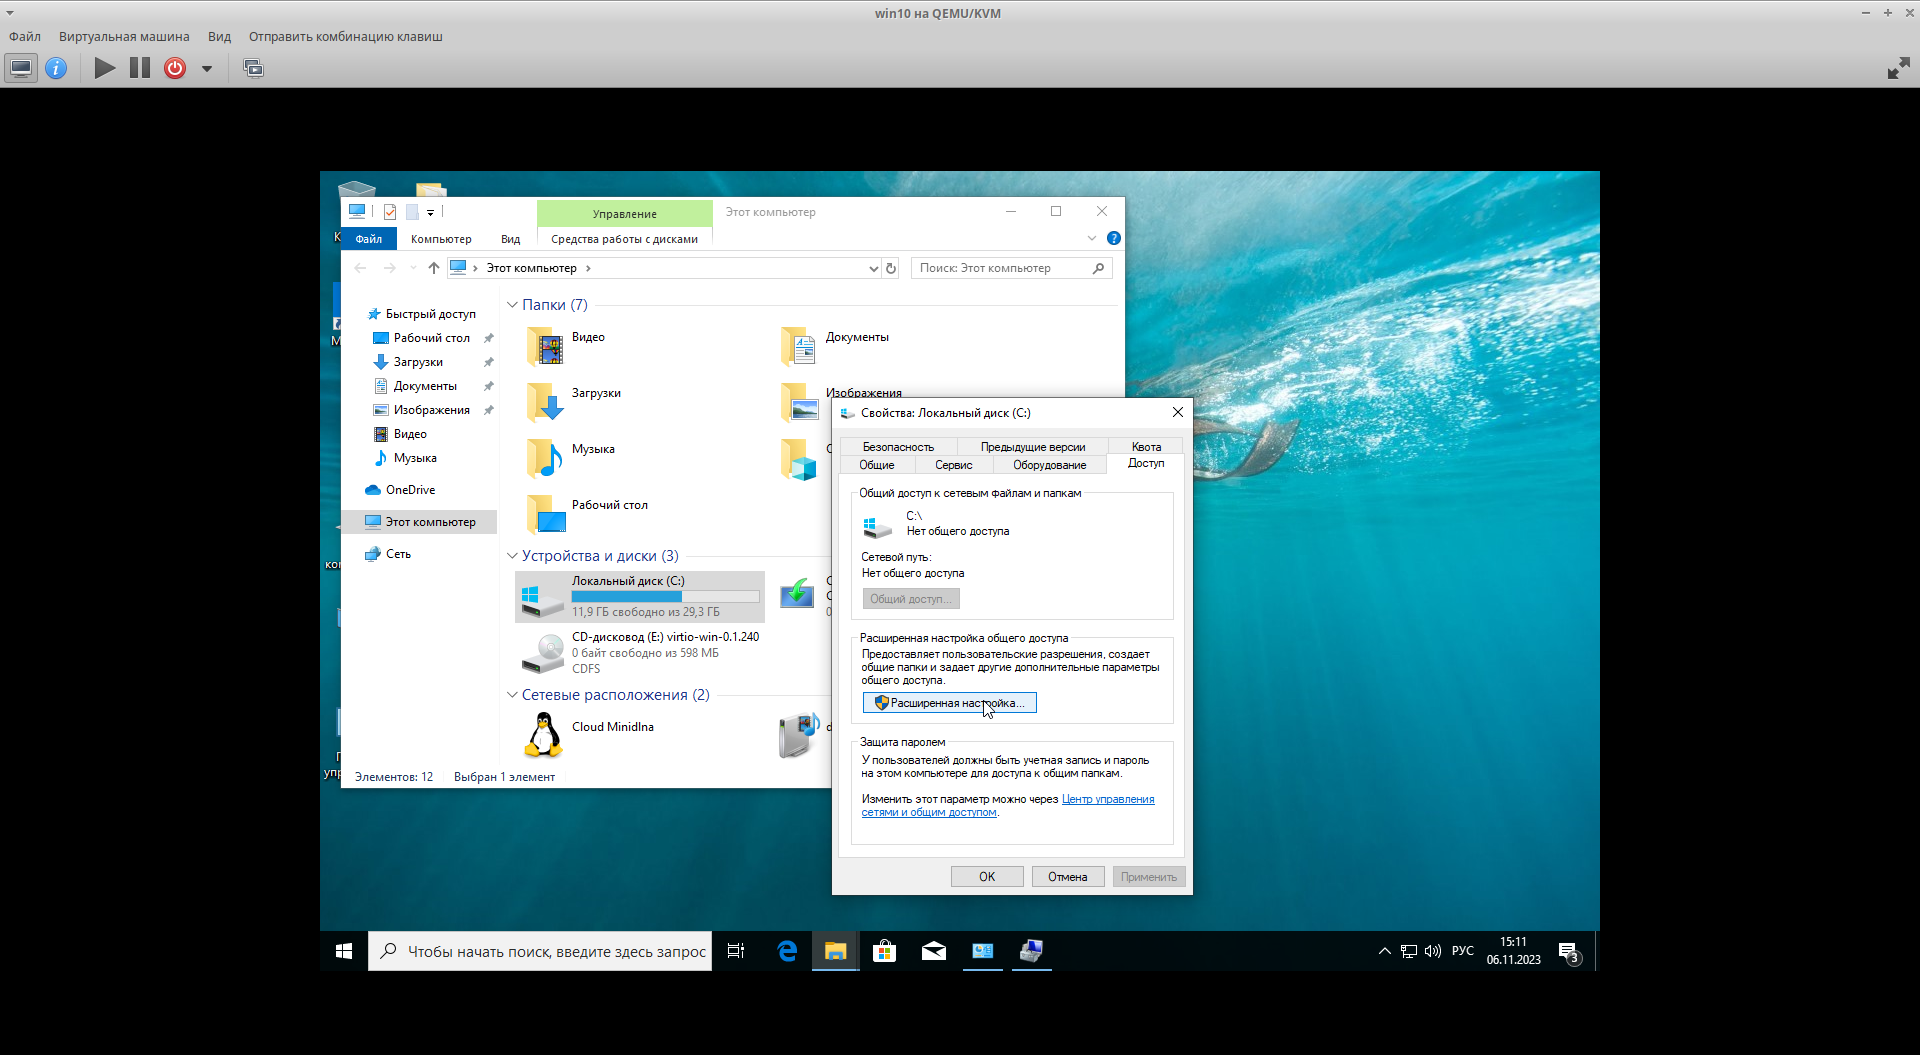Open virtual machine information view
The height and width of the screenshot is (1055, 1920).
coord(57,68)
